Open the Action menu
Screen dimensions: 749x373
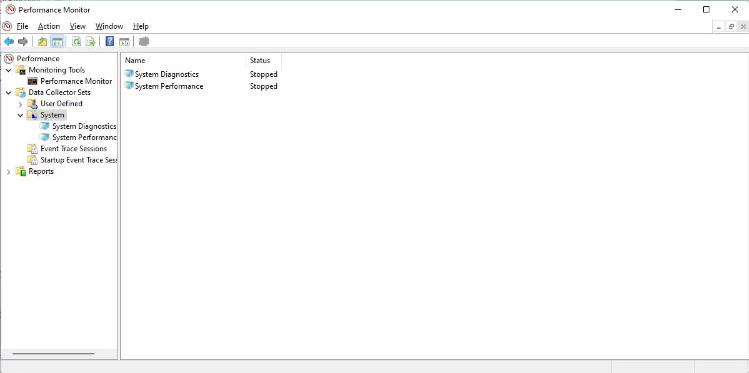pyautogui.click(x=49, y=26)
